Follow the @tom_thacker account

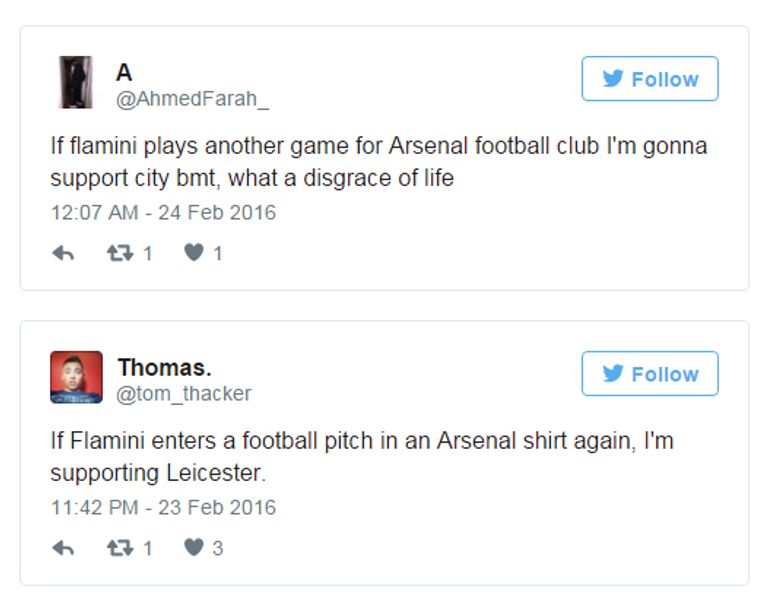[x=650, y=374]
